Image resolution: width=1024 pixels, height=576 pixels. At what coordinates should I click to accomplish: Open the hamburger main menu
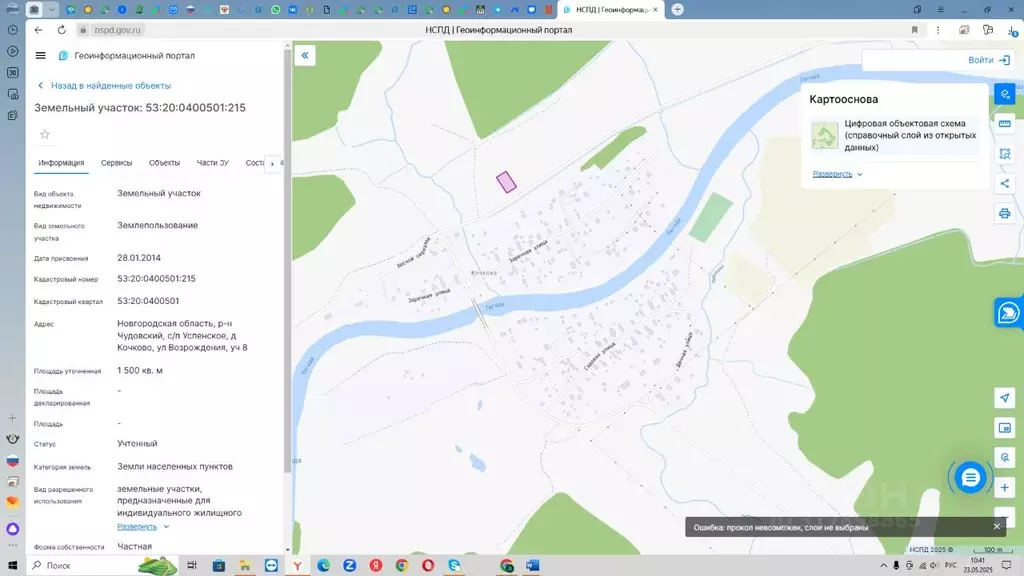[x=40, y=56]
